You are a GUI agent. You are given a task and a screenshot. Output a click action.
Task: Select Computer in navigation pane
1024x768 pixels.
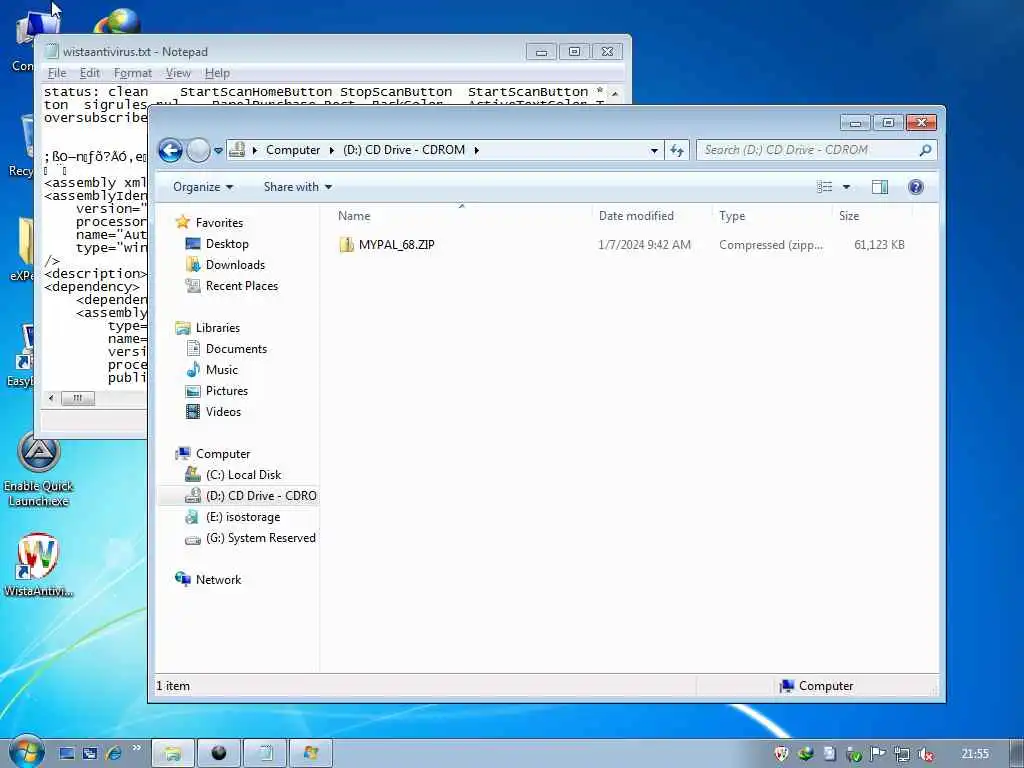click(223, 454)
